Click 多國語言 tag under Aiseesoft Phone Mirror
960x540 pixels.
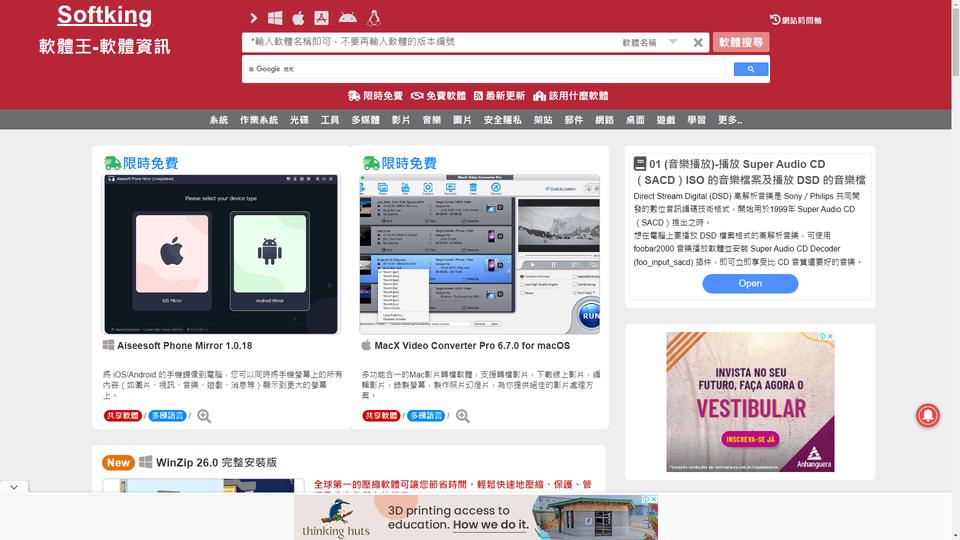pyautogui.click(x=167, y=416)
